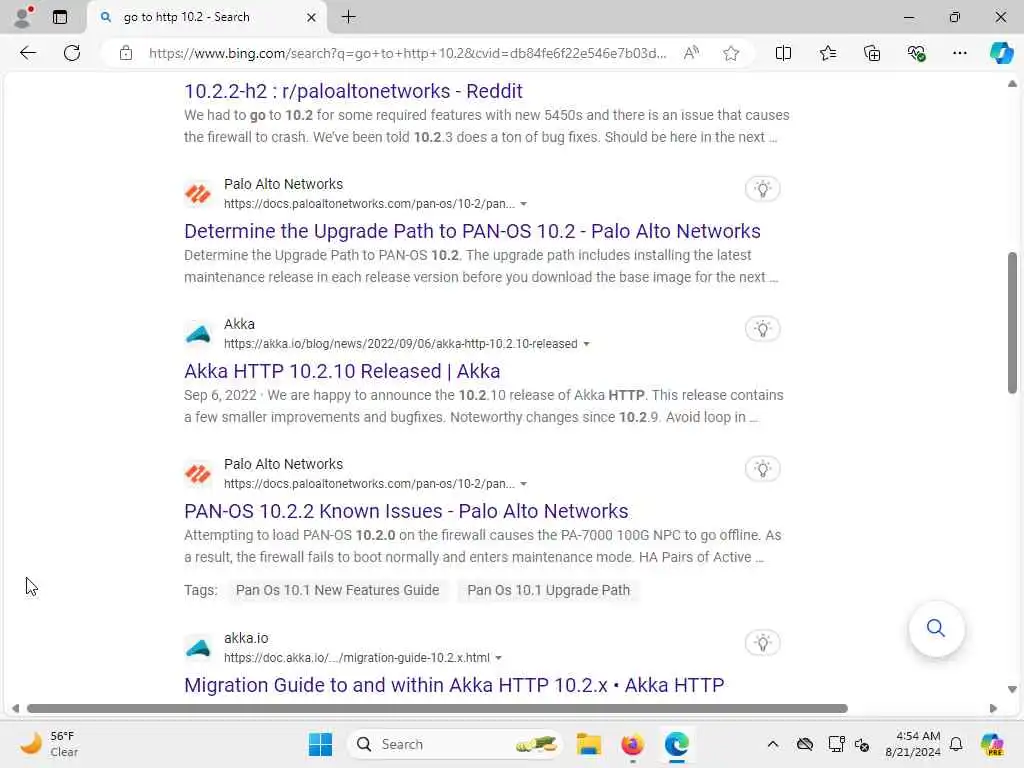Open Collections
This screenshot has height=768, width=1024.
point(872,53)
